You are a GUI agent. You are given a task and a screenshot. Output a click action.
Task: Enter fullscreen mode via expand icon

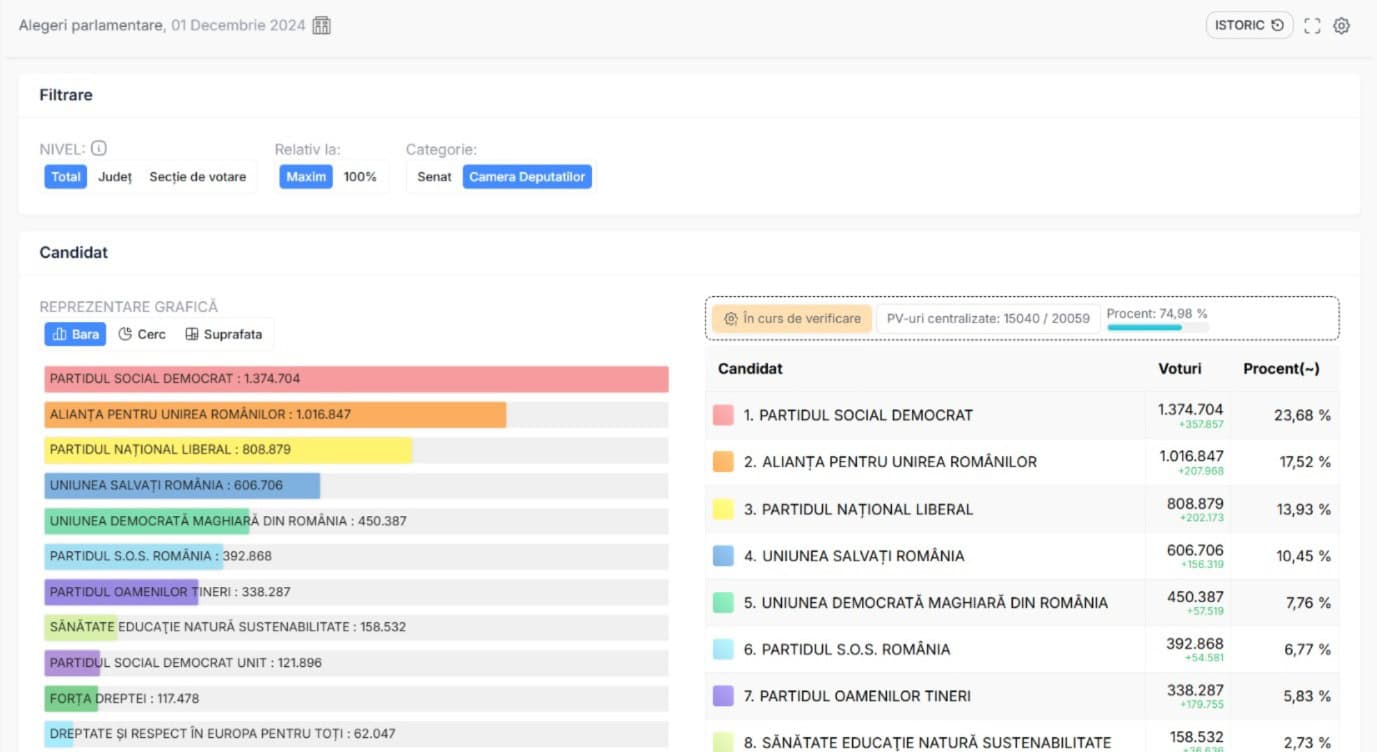1312,26
